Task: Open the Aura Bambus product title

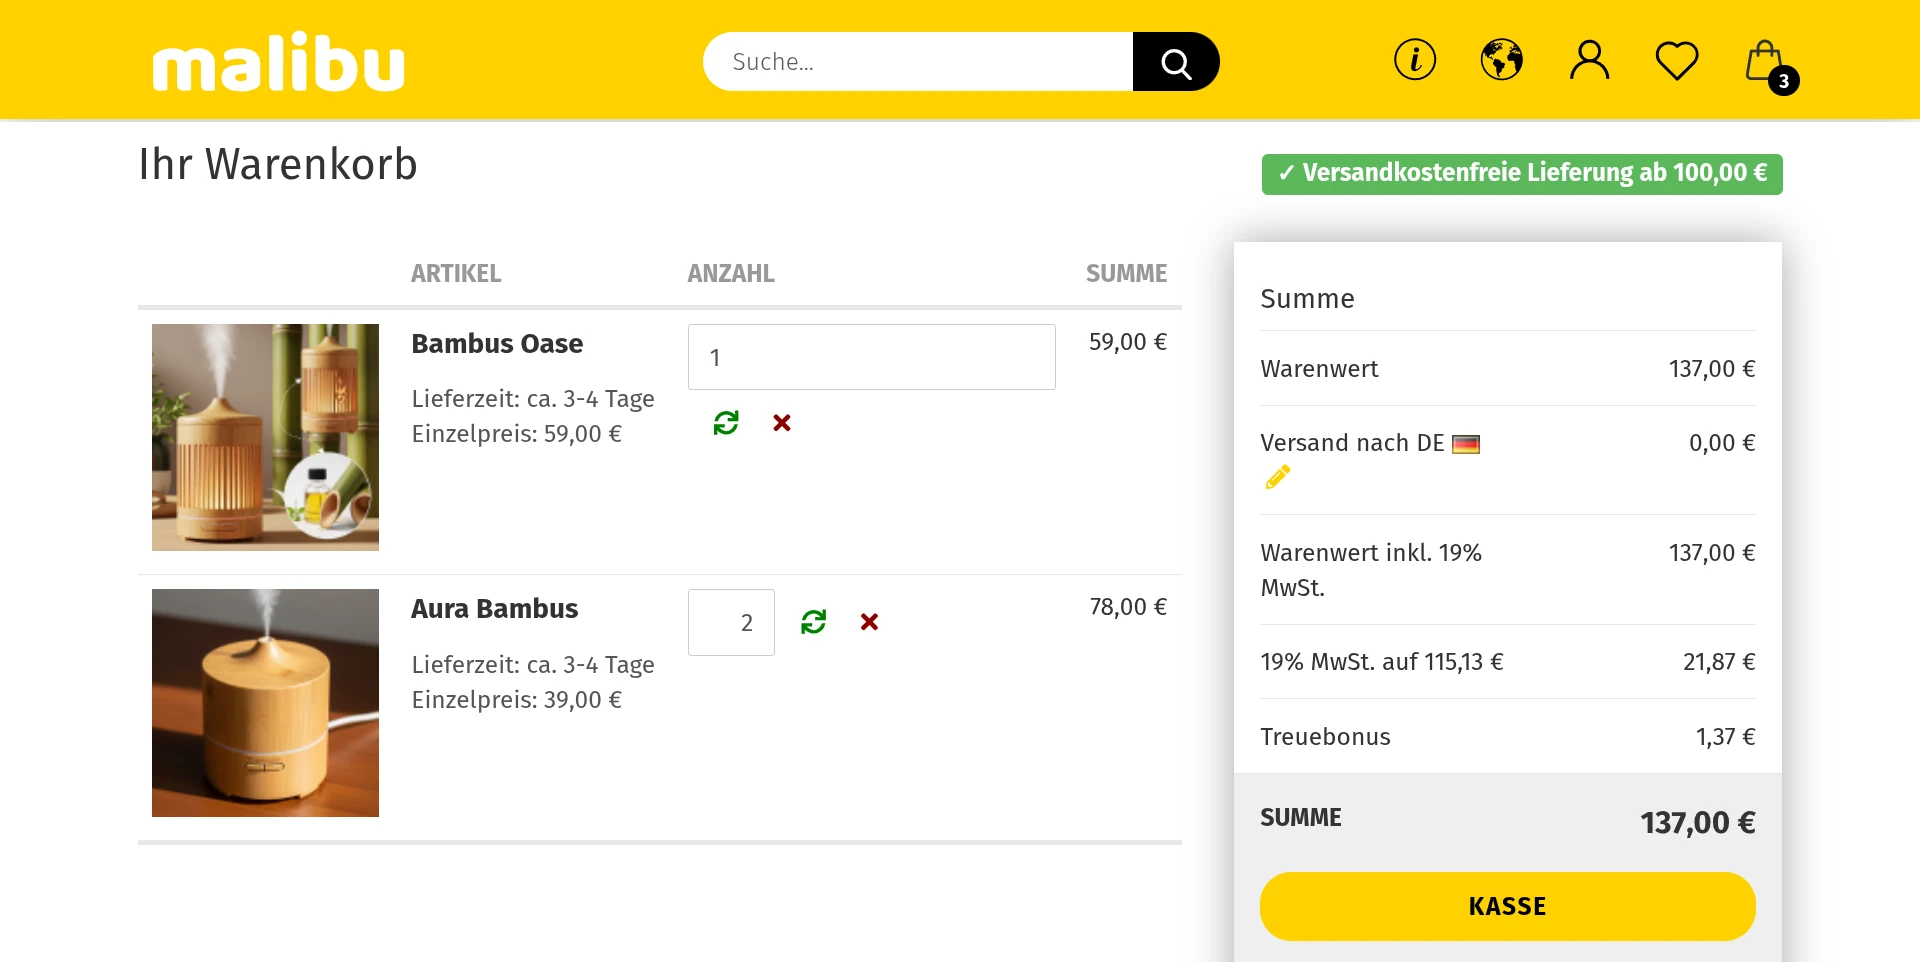Action: (x=495, y=609)
